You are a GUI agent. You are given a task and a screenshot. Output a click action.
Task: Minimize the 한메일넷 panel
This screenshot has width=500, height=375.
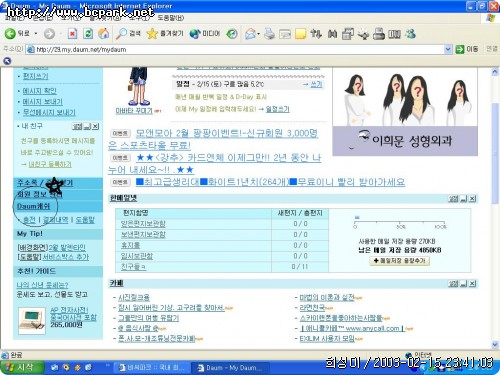463,199
